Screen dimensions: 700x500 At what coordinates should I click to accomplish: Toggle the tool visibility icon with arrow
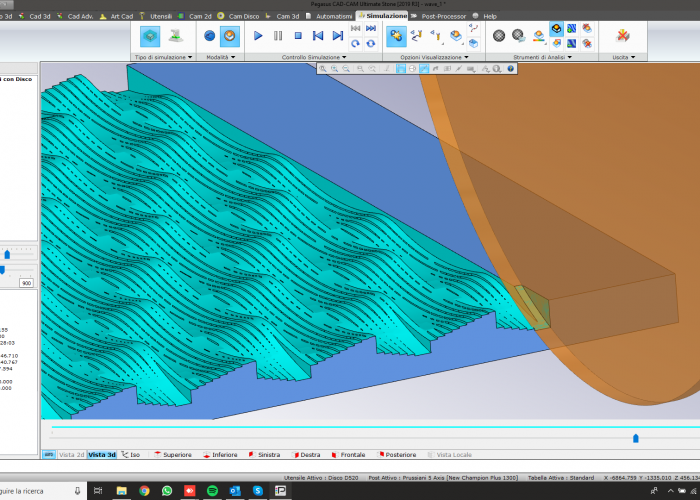click(x=436, y=36)
